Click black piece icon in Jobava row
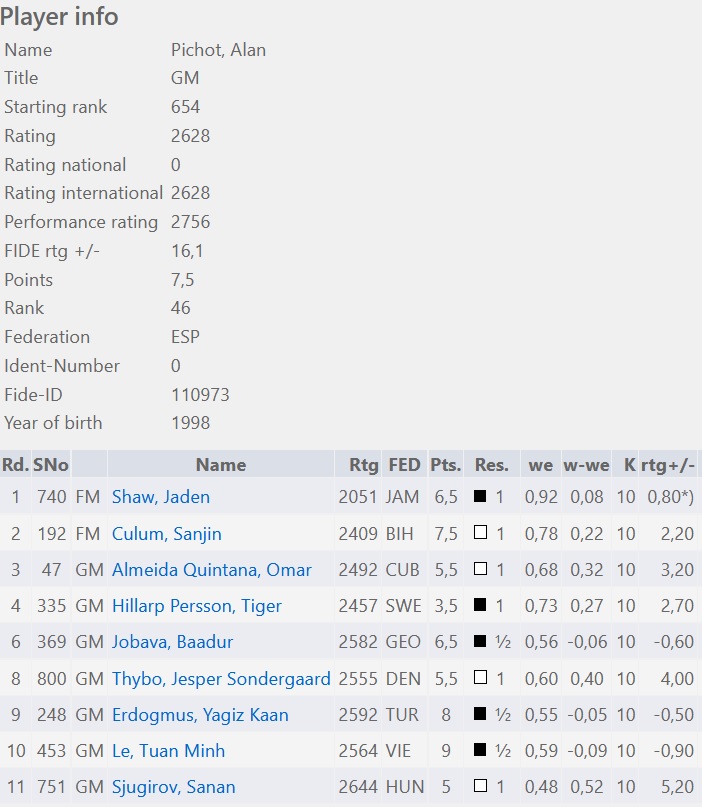 (480, 641)
